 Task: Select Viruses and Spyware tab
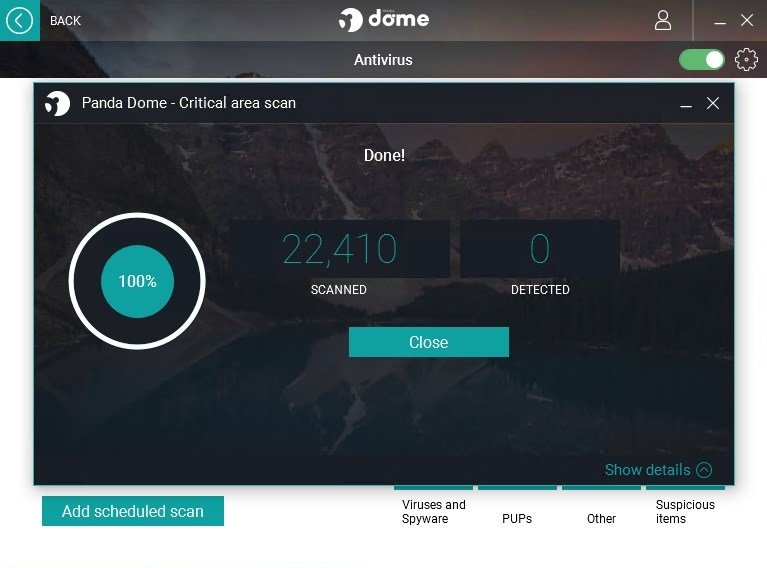(433, 511)
